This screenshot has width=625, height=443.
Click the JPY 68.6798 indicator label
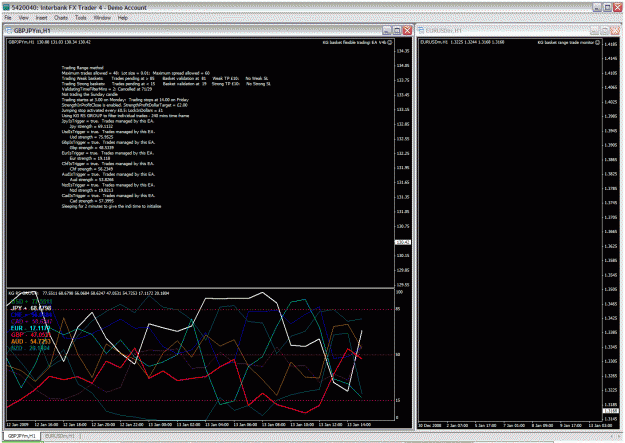[31, 308]
